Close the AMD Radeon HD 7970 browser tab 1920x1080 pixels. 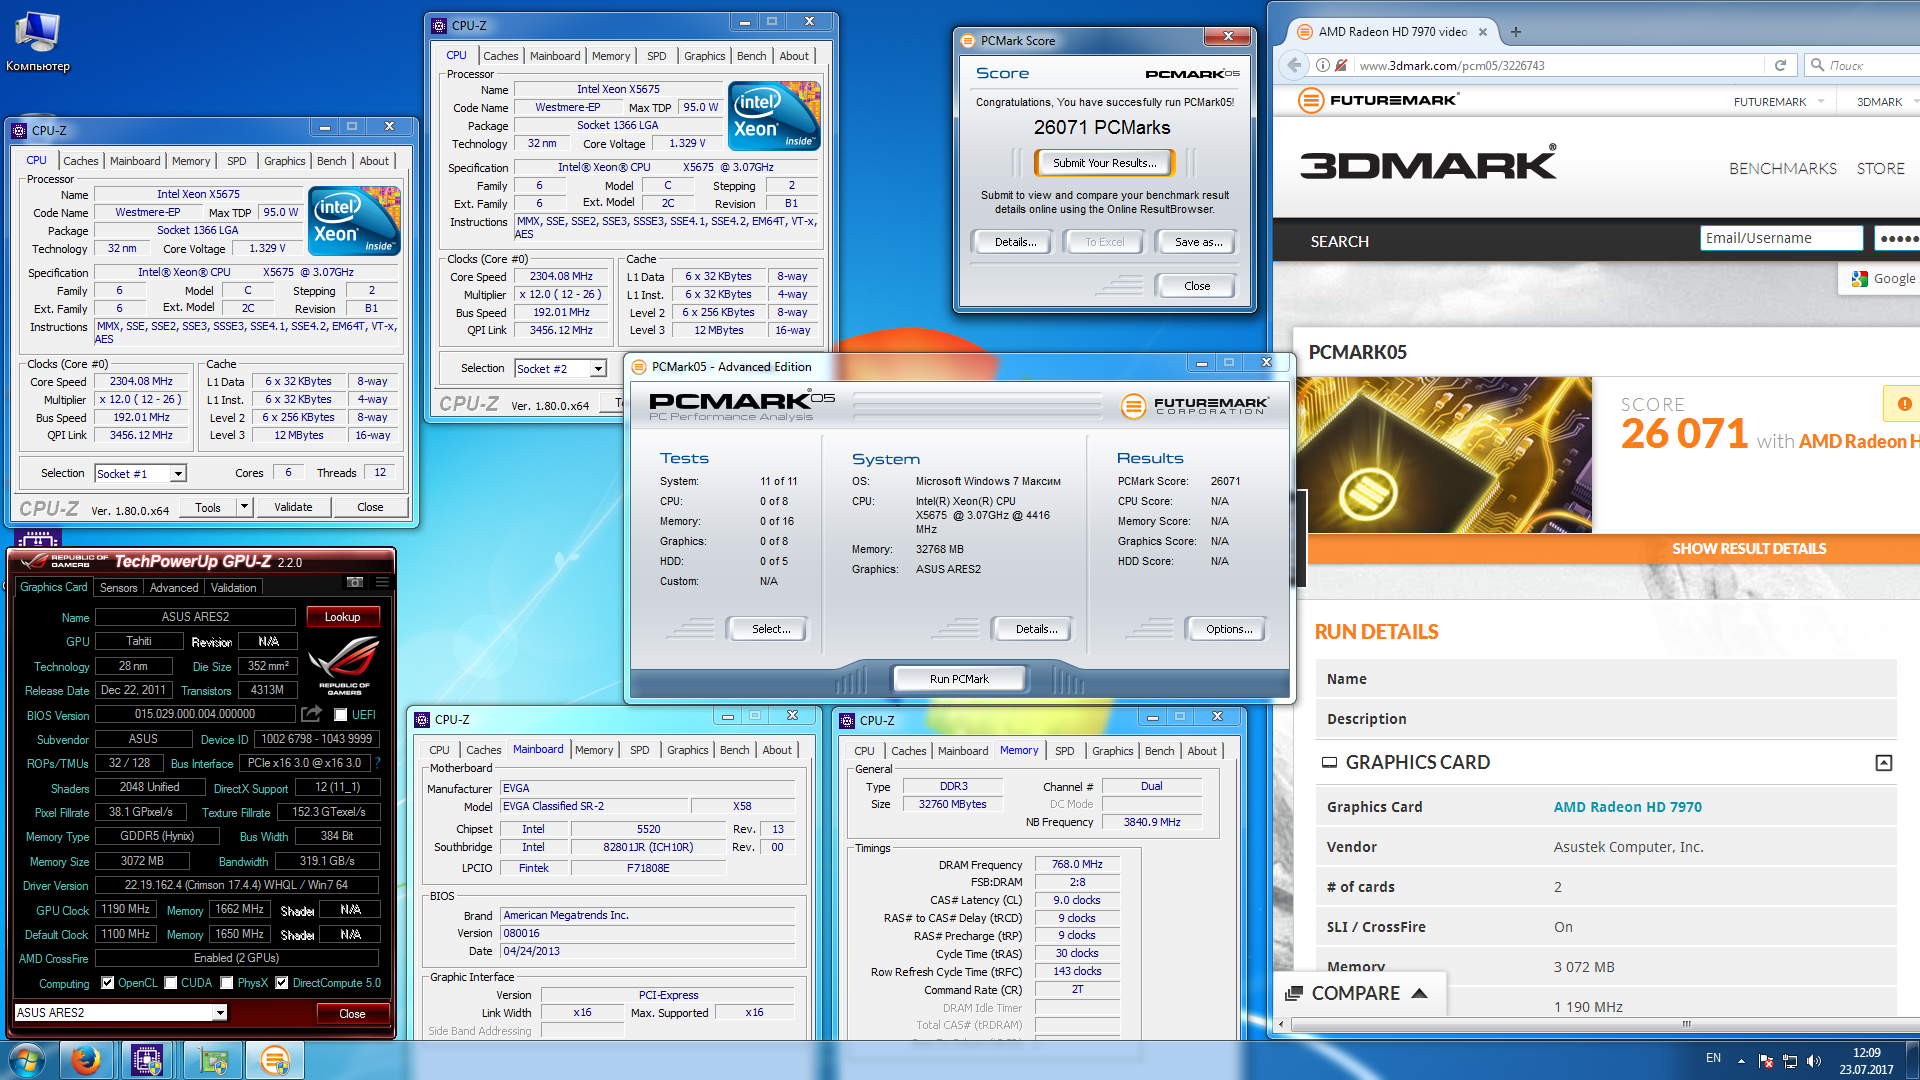[1483, 32]
